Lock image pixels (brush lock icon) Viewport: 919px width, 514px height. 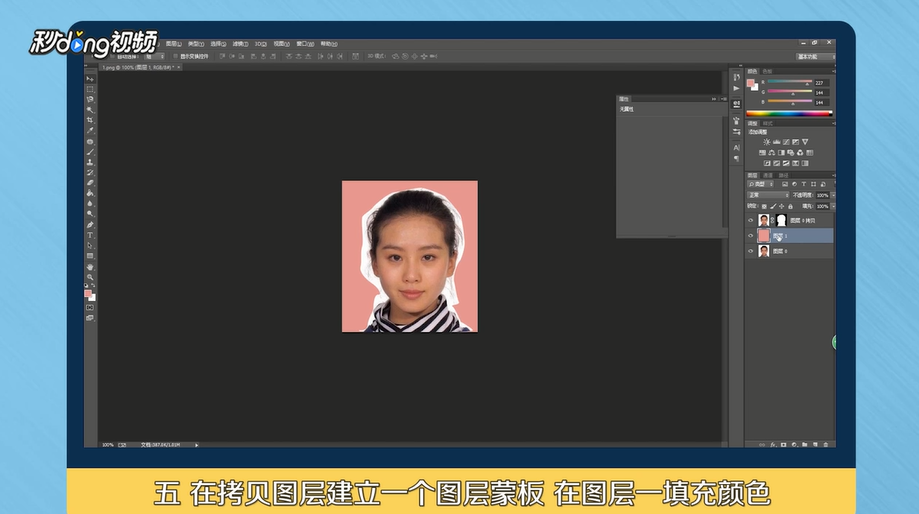[x=772, y=206]
